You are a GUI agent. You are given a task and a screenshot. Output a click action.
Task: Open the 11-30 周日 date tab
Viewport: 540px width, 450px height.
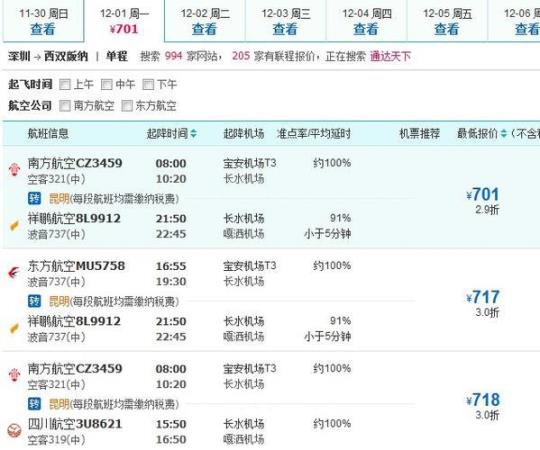43,21
